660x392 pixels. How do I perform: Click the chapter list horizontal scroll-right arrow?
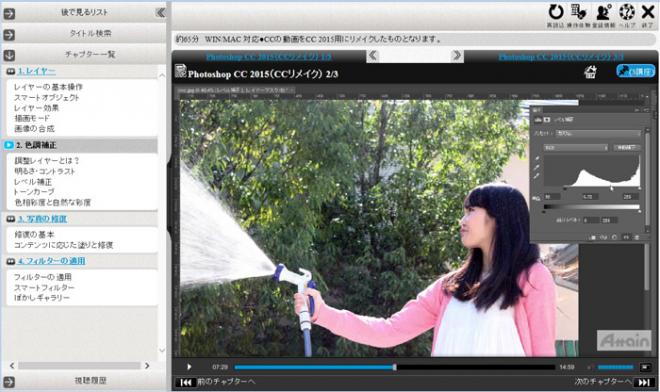pyautogui.click(x=147, y=365)
